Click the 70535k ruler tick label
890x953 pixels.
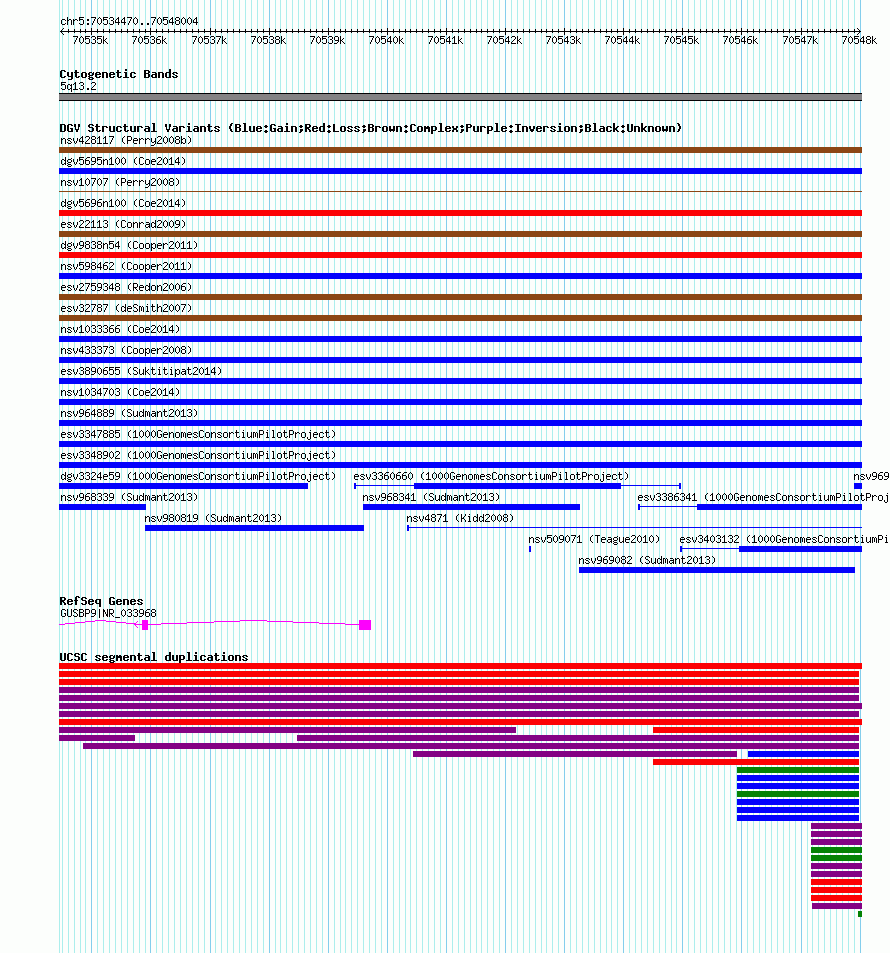[90, 40]
